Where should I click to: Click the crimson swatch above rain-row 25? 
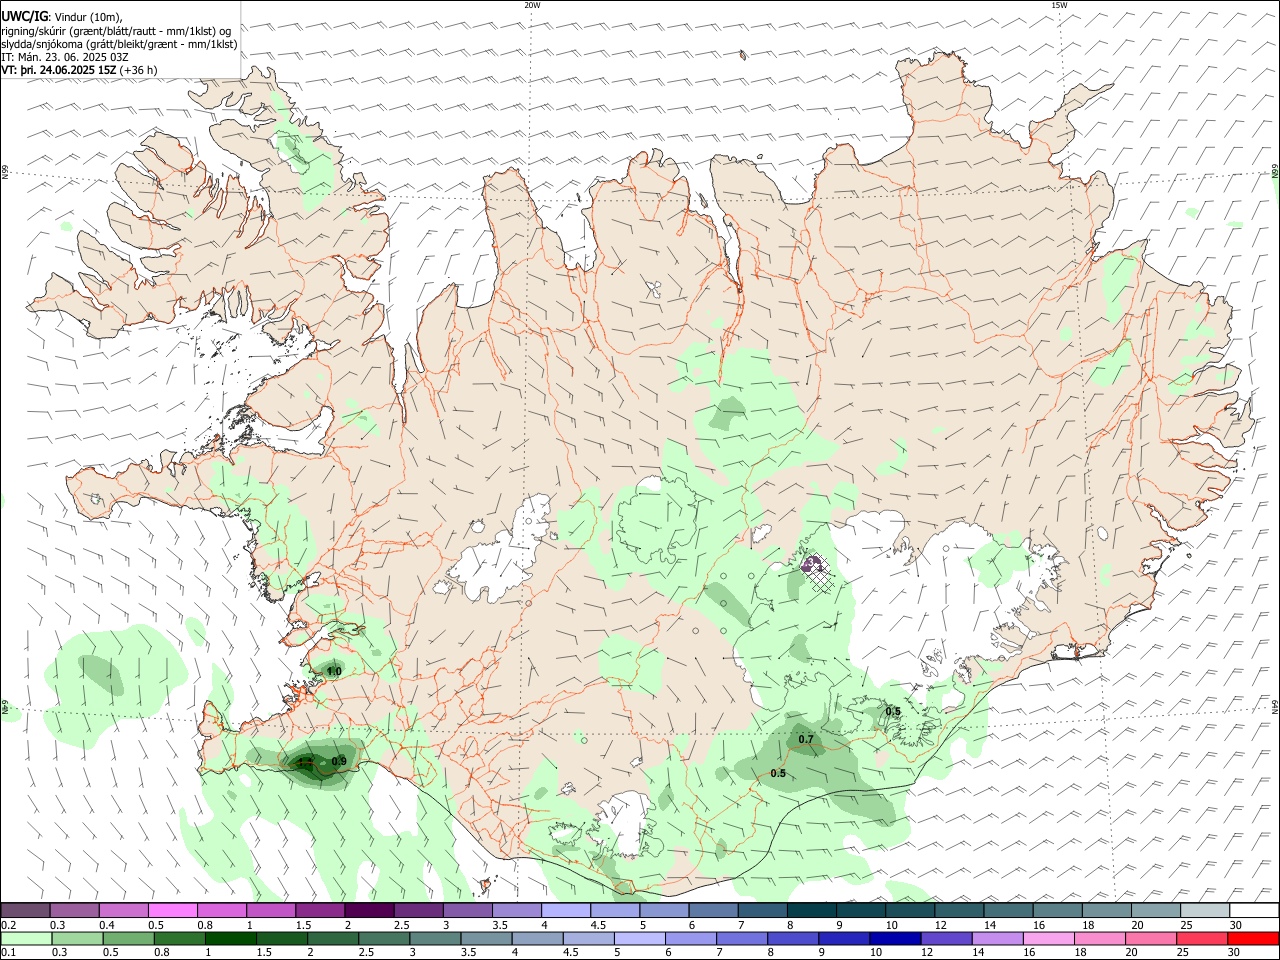click(1202, 938)
